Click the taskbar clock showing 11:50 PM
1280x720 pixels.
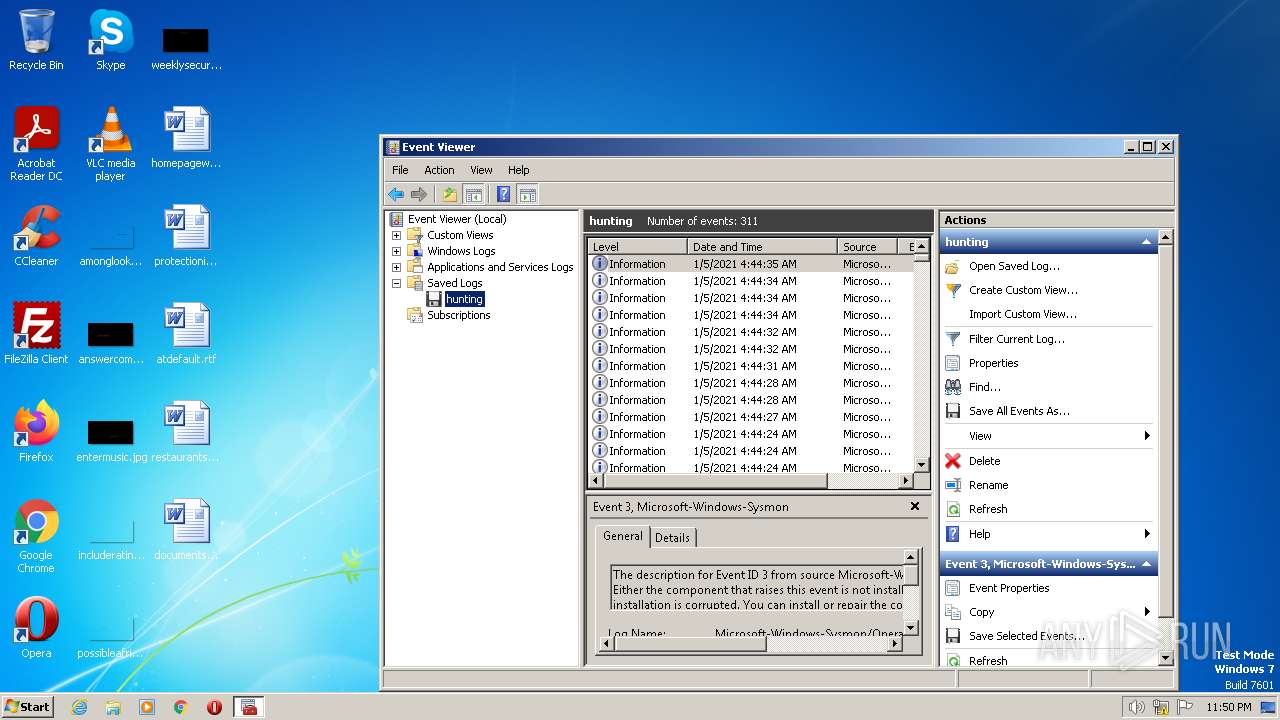tap(1229, 707)
